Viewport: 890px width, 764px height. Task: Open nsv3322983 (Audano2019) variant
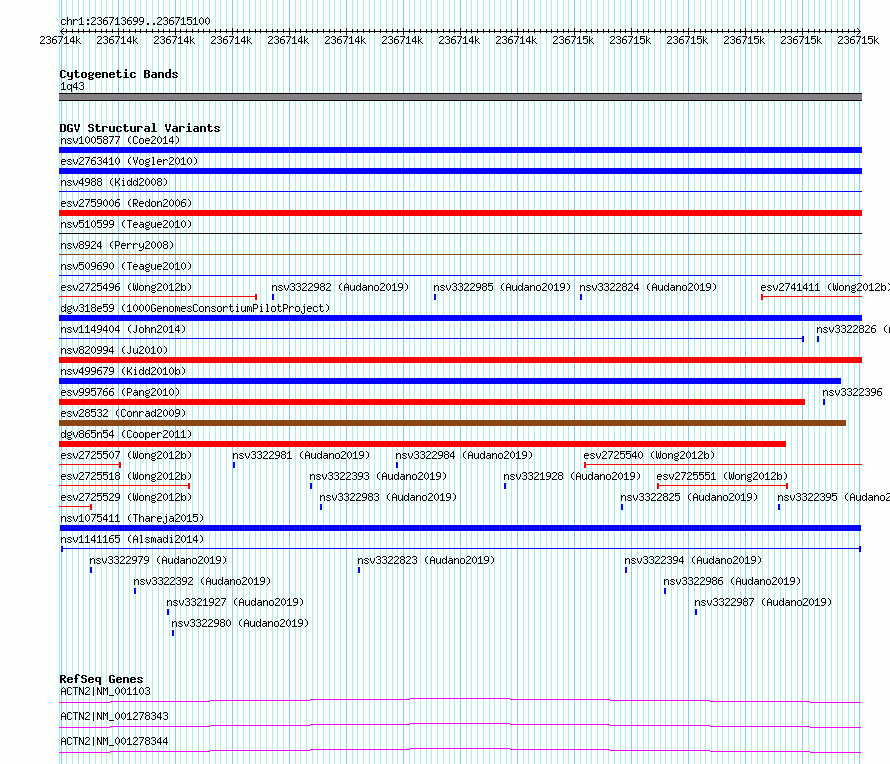pos(388,497)
